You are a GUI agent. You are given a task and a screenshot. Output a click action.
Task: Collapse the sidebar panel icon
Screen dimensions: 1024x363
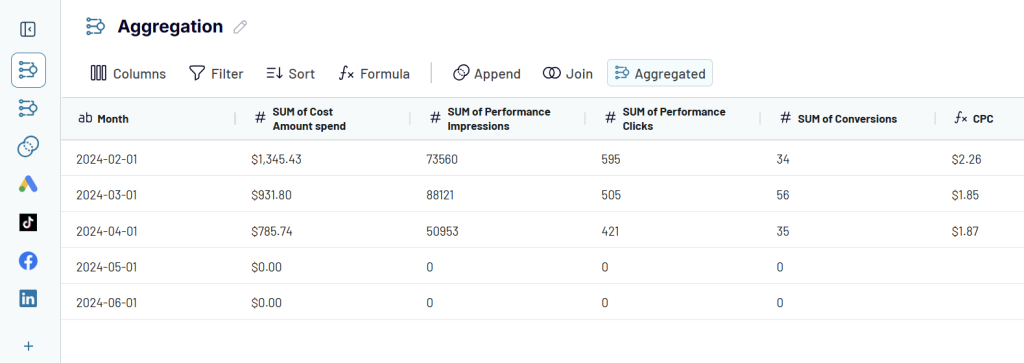(x=28, y=29)
